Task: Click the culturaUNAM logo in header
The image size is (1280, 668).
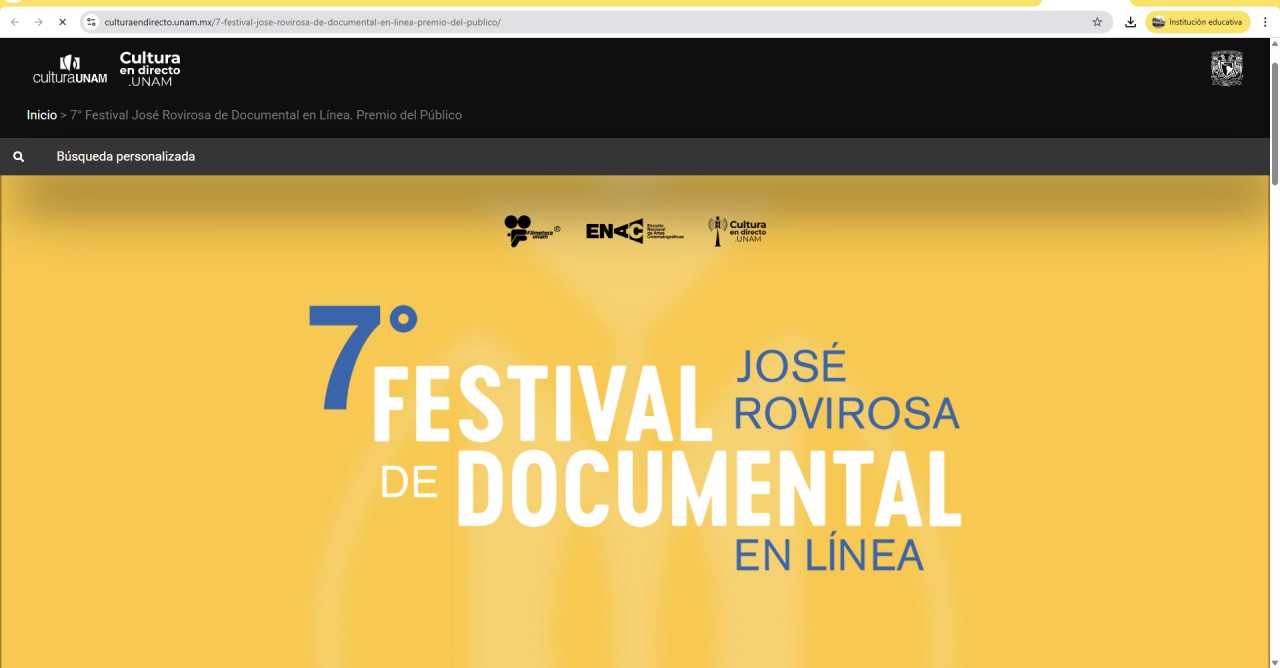Action: 69,70
